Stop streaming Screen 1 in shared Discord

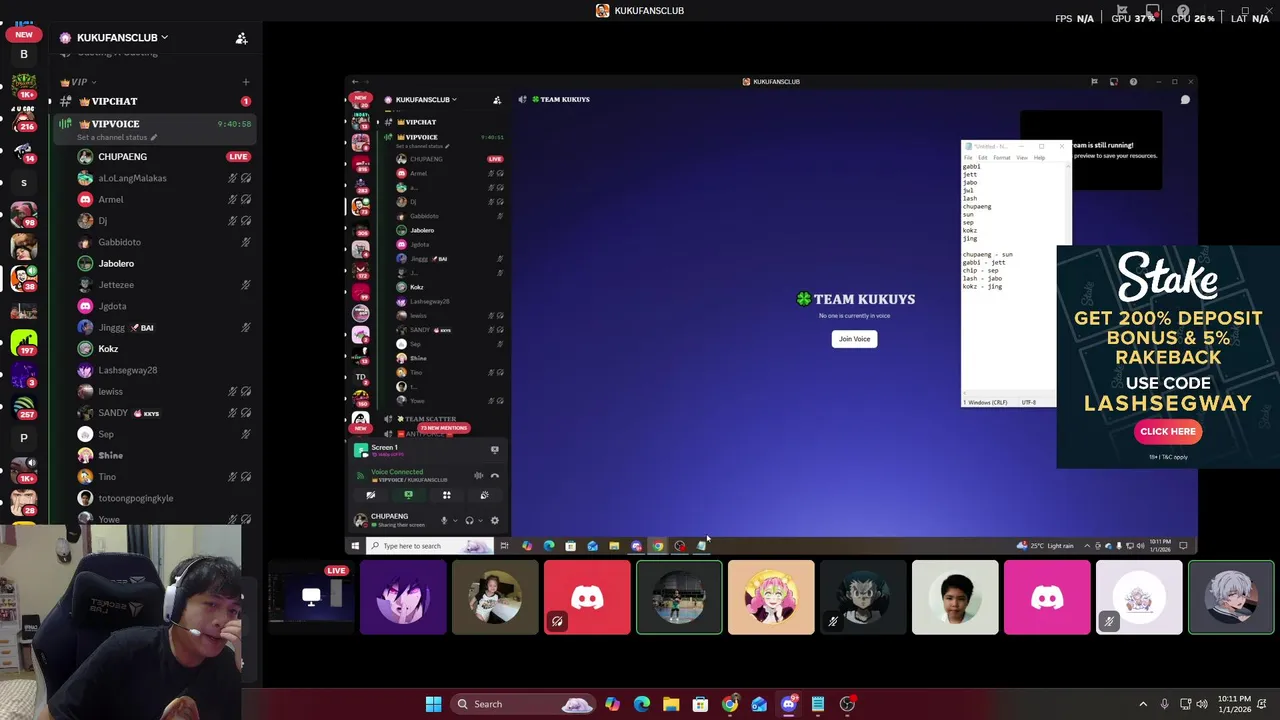pos(494,450)
